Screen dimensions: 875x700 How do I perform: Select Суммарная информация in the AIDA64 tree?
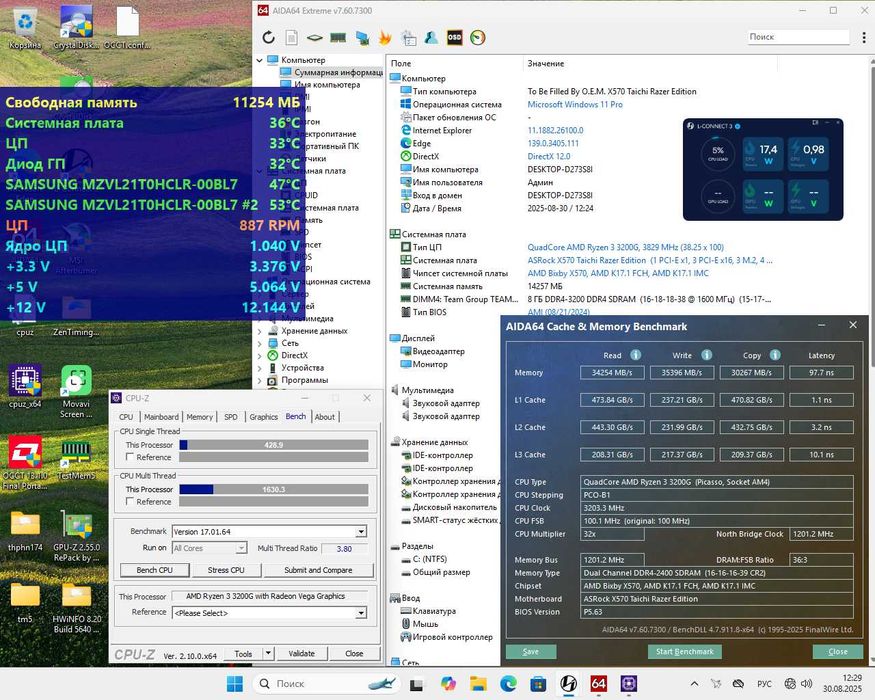tap(331, 73)
